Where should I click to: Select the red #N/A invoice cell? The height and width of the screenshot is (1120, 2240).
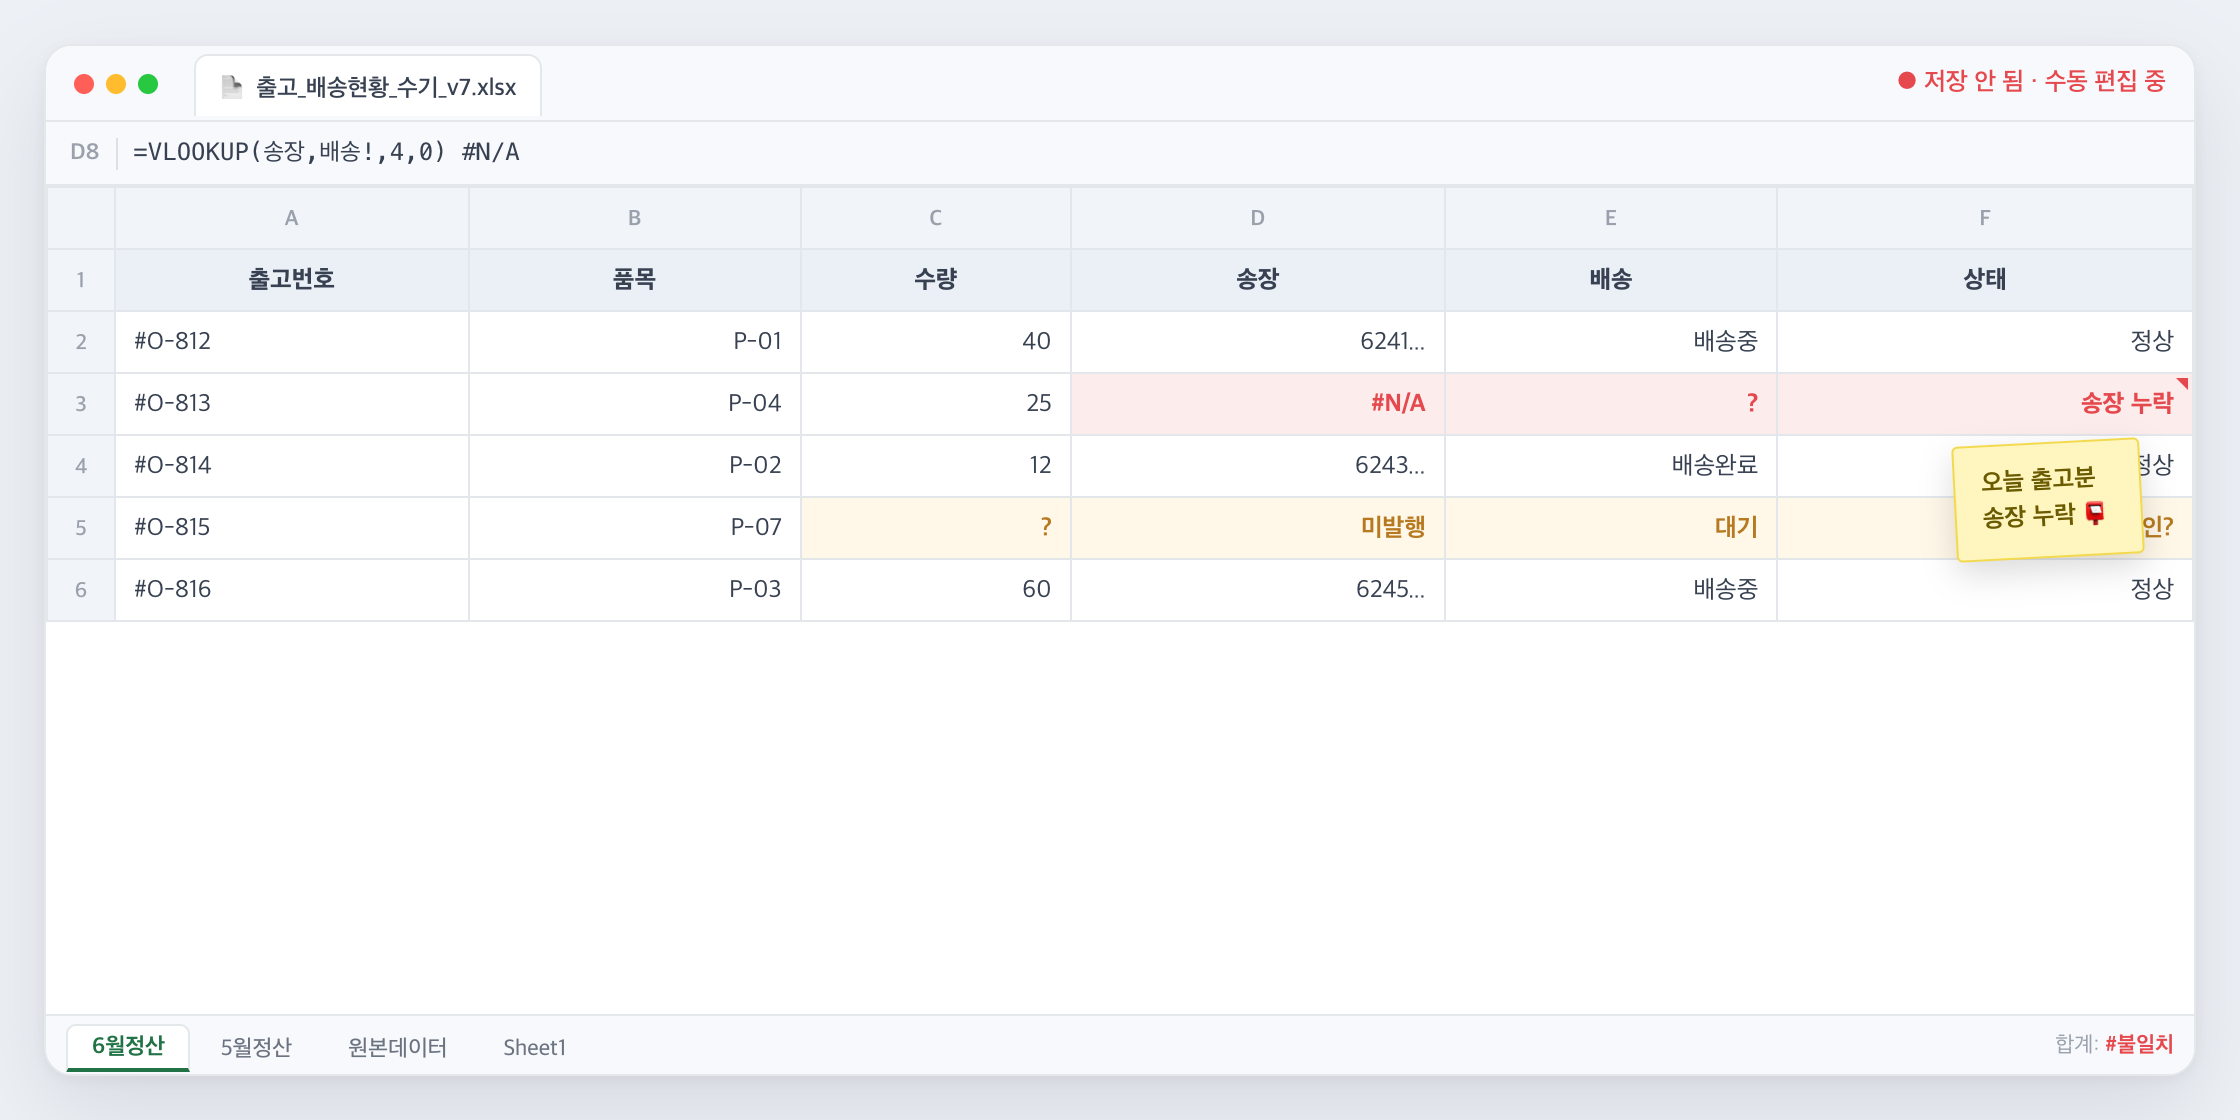(1257, 404)
